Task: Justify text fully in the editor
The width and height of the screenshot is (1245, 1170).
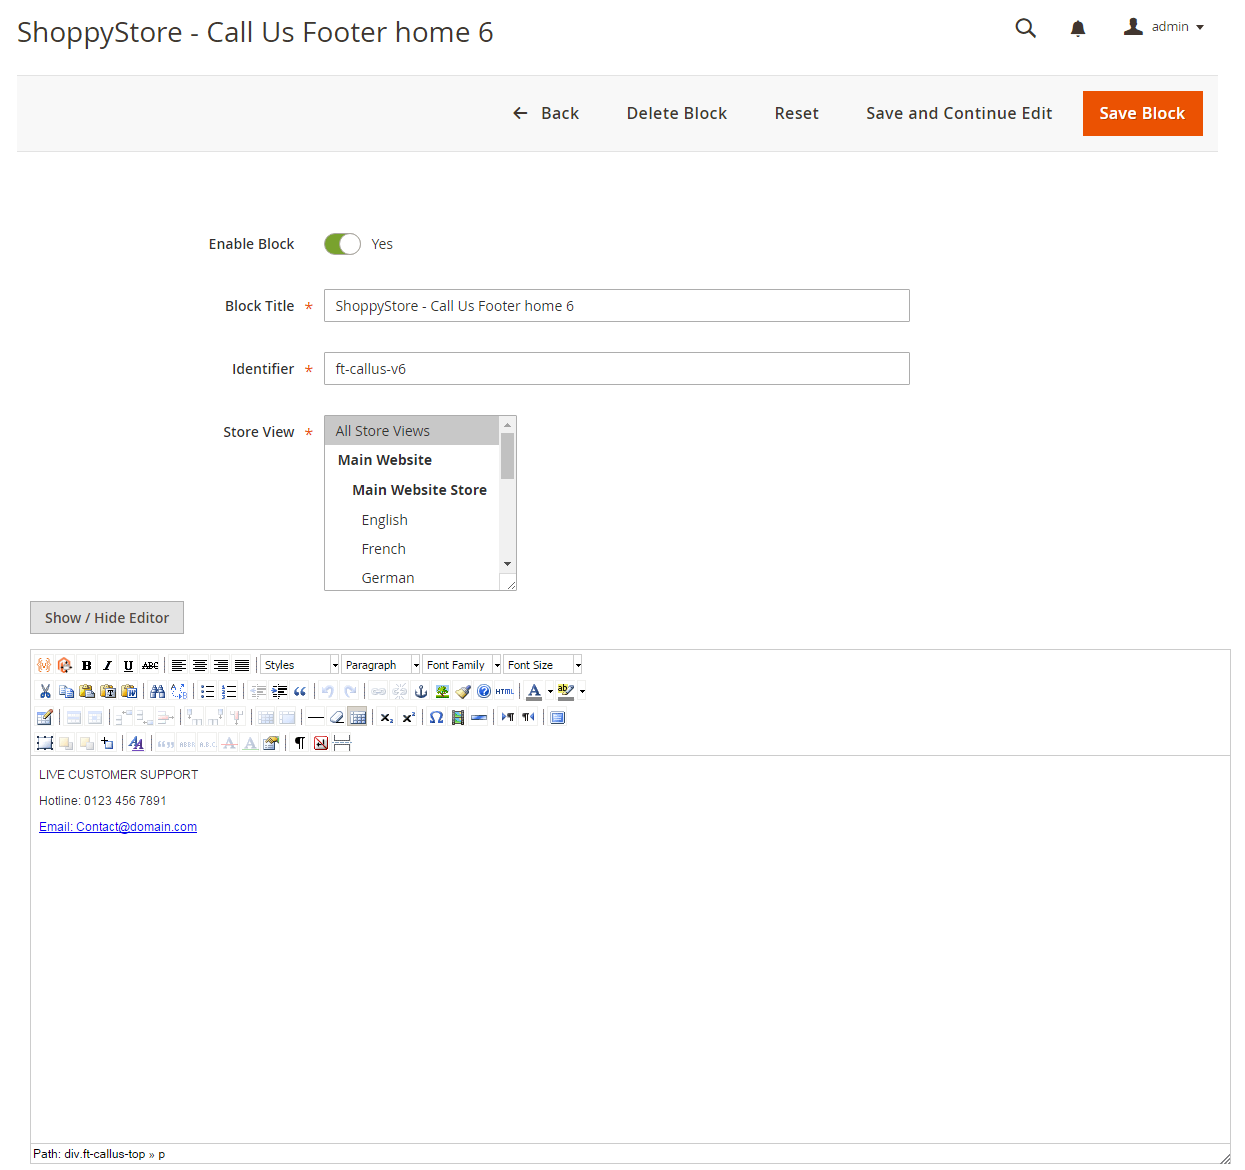Action: pos(241,665)
